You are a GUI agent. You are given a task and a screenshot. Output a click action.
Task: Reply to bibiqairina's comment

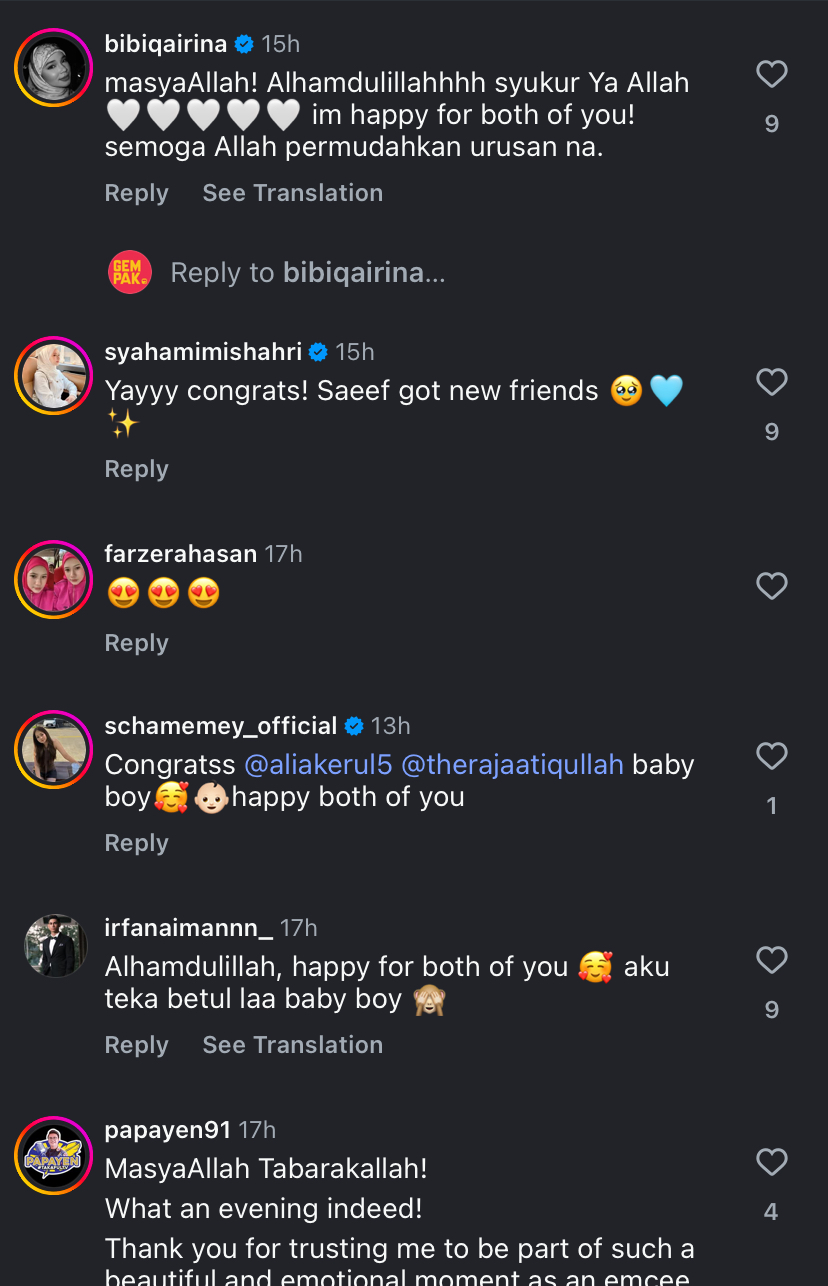136,193
